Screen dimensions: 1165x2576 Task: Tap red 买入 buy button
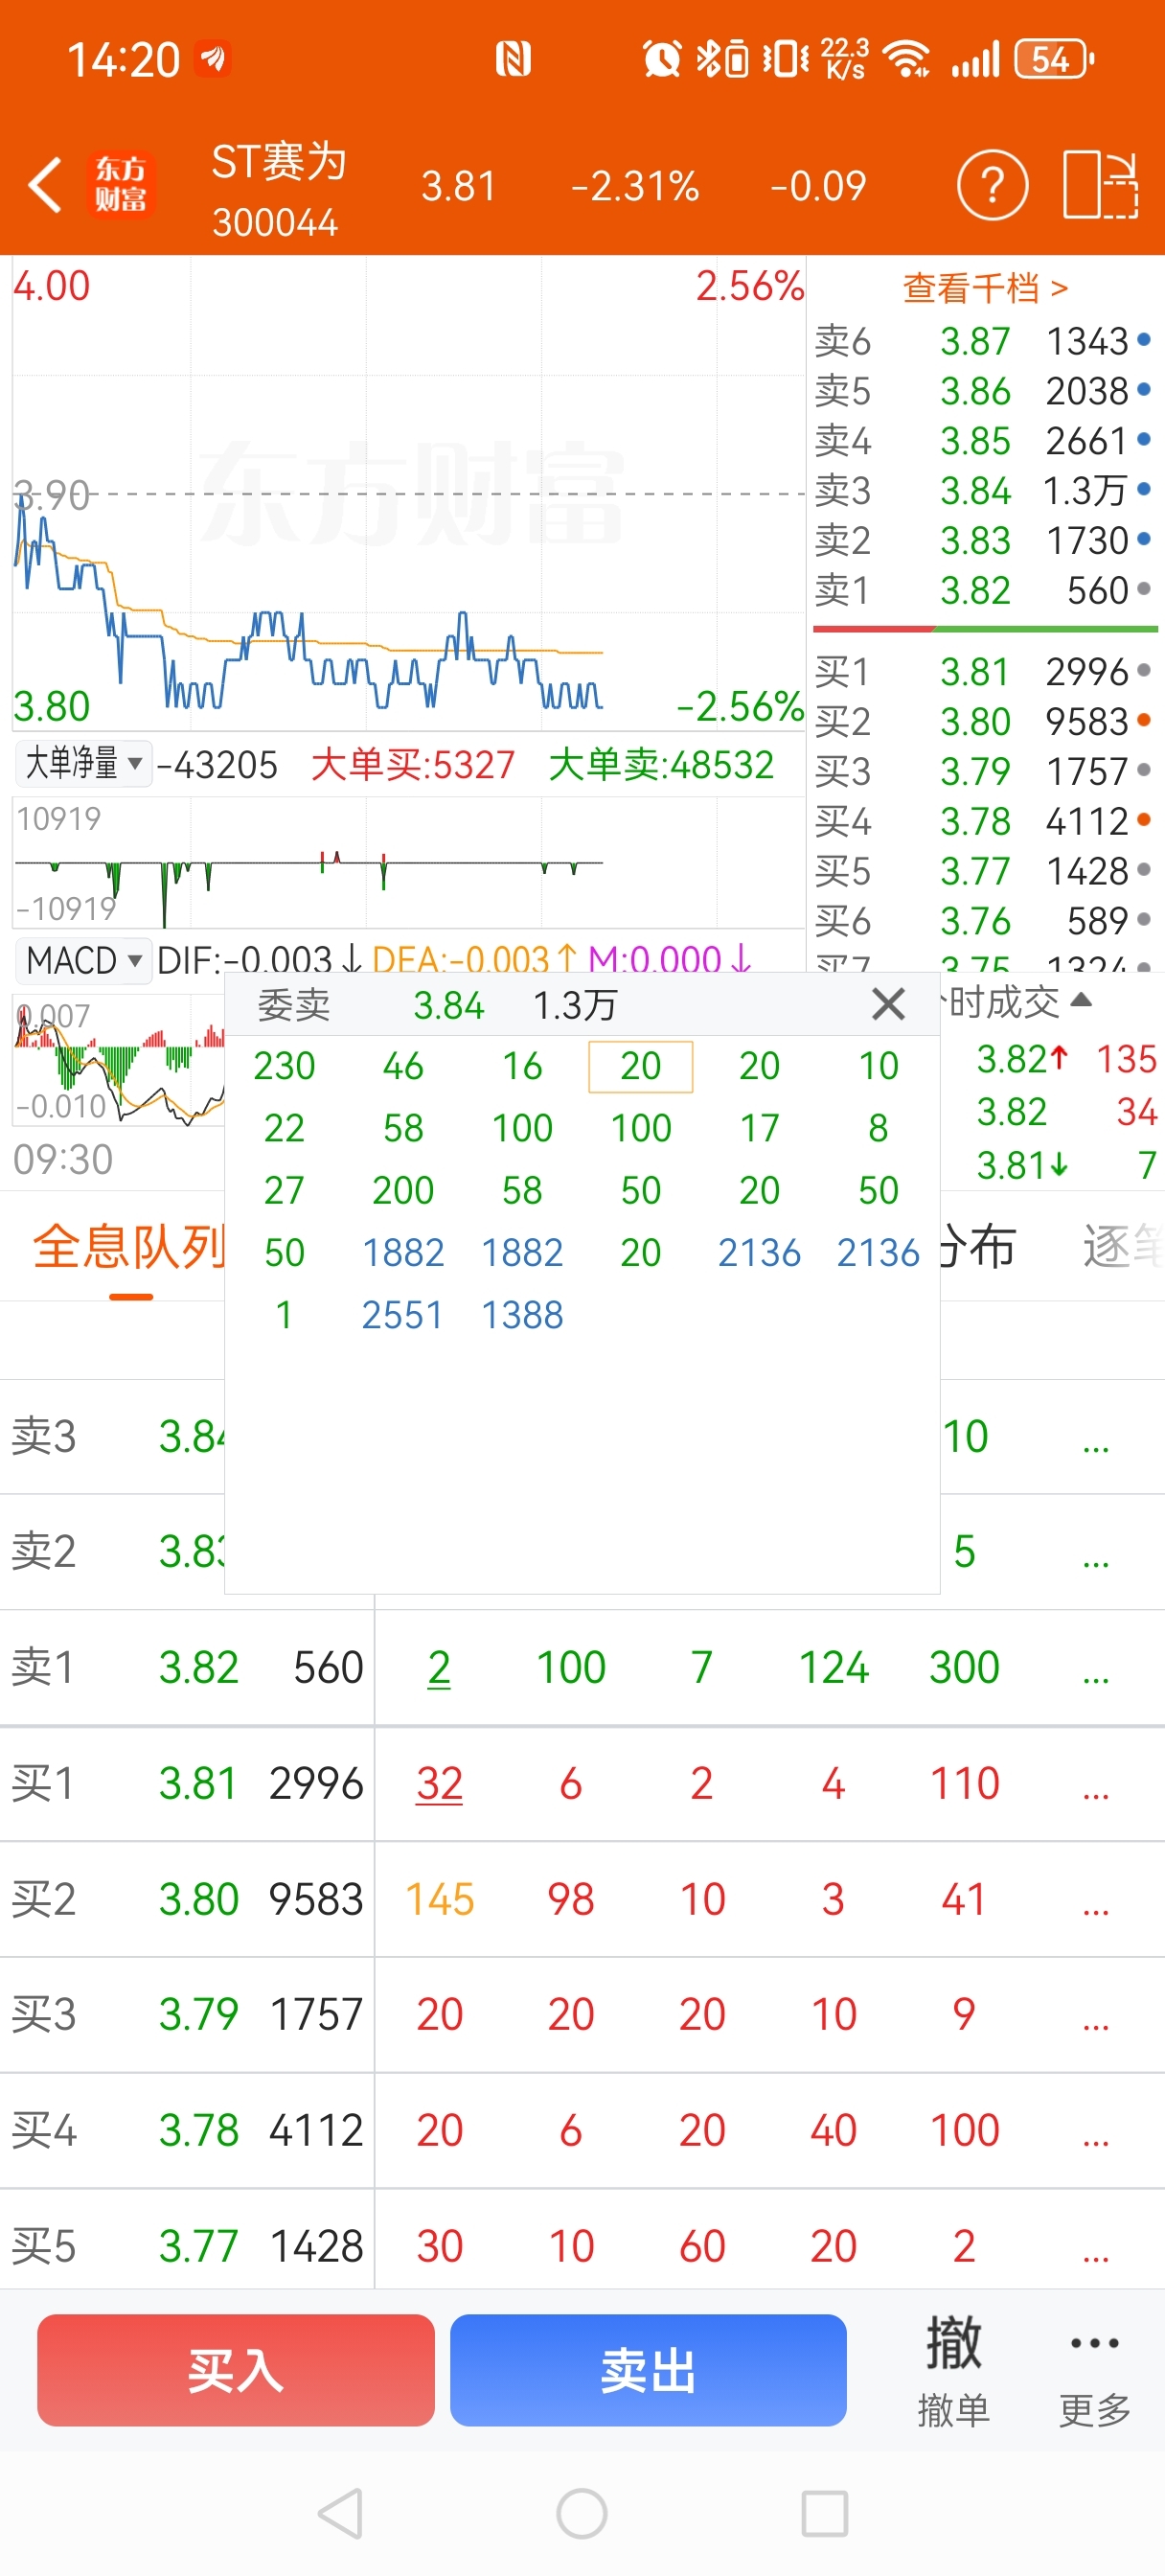point(236,2369)
